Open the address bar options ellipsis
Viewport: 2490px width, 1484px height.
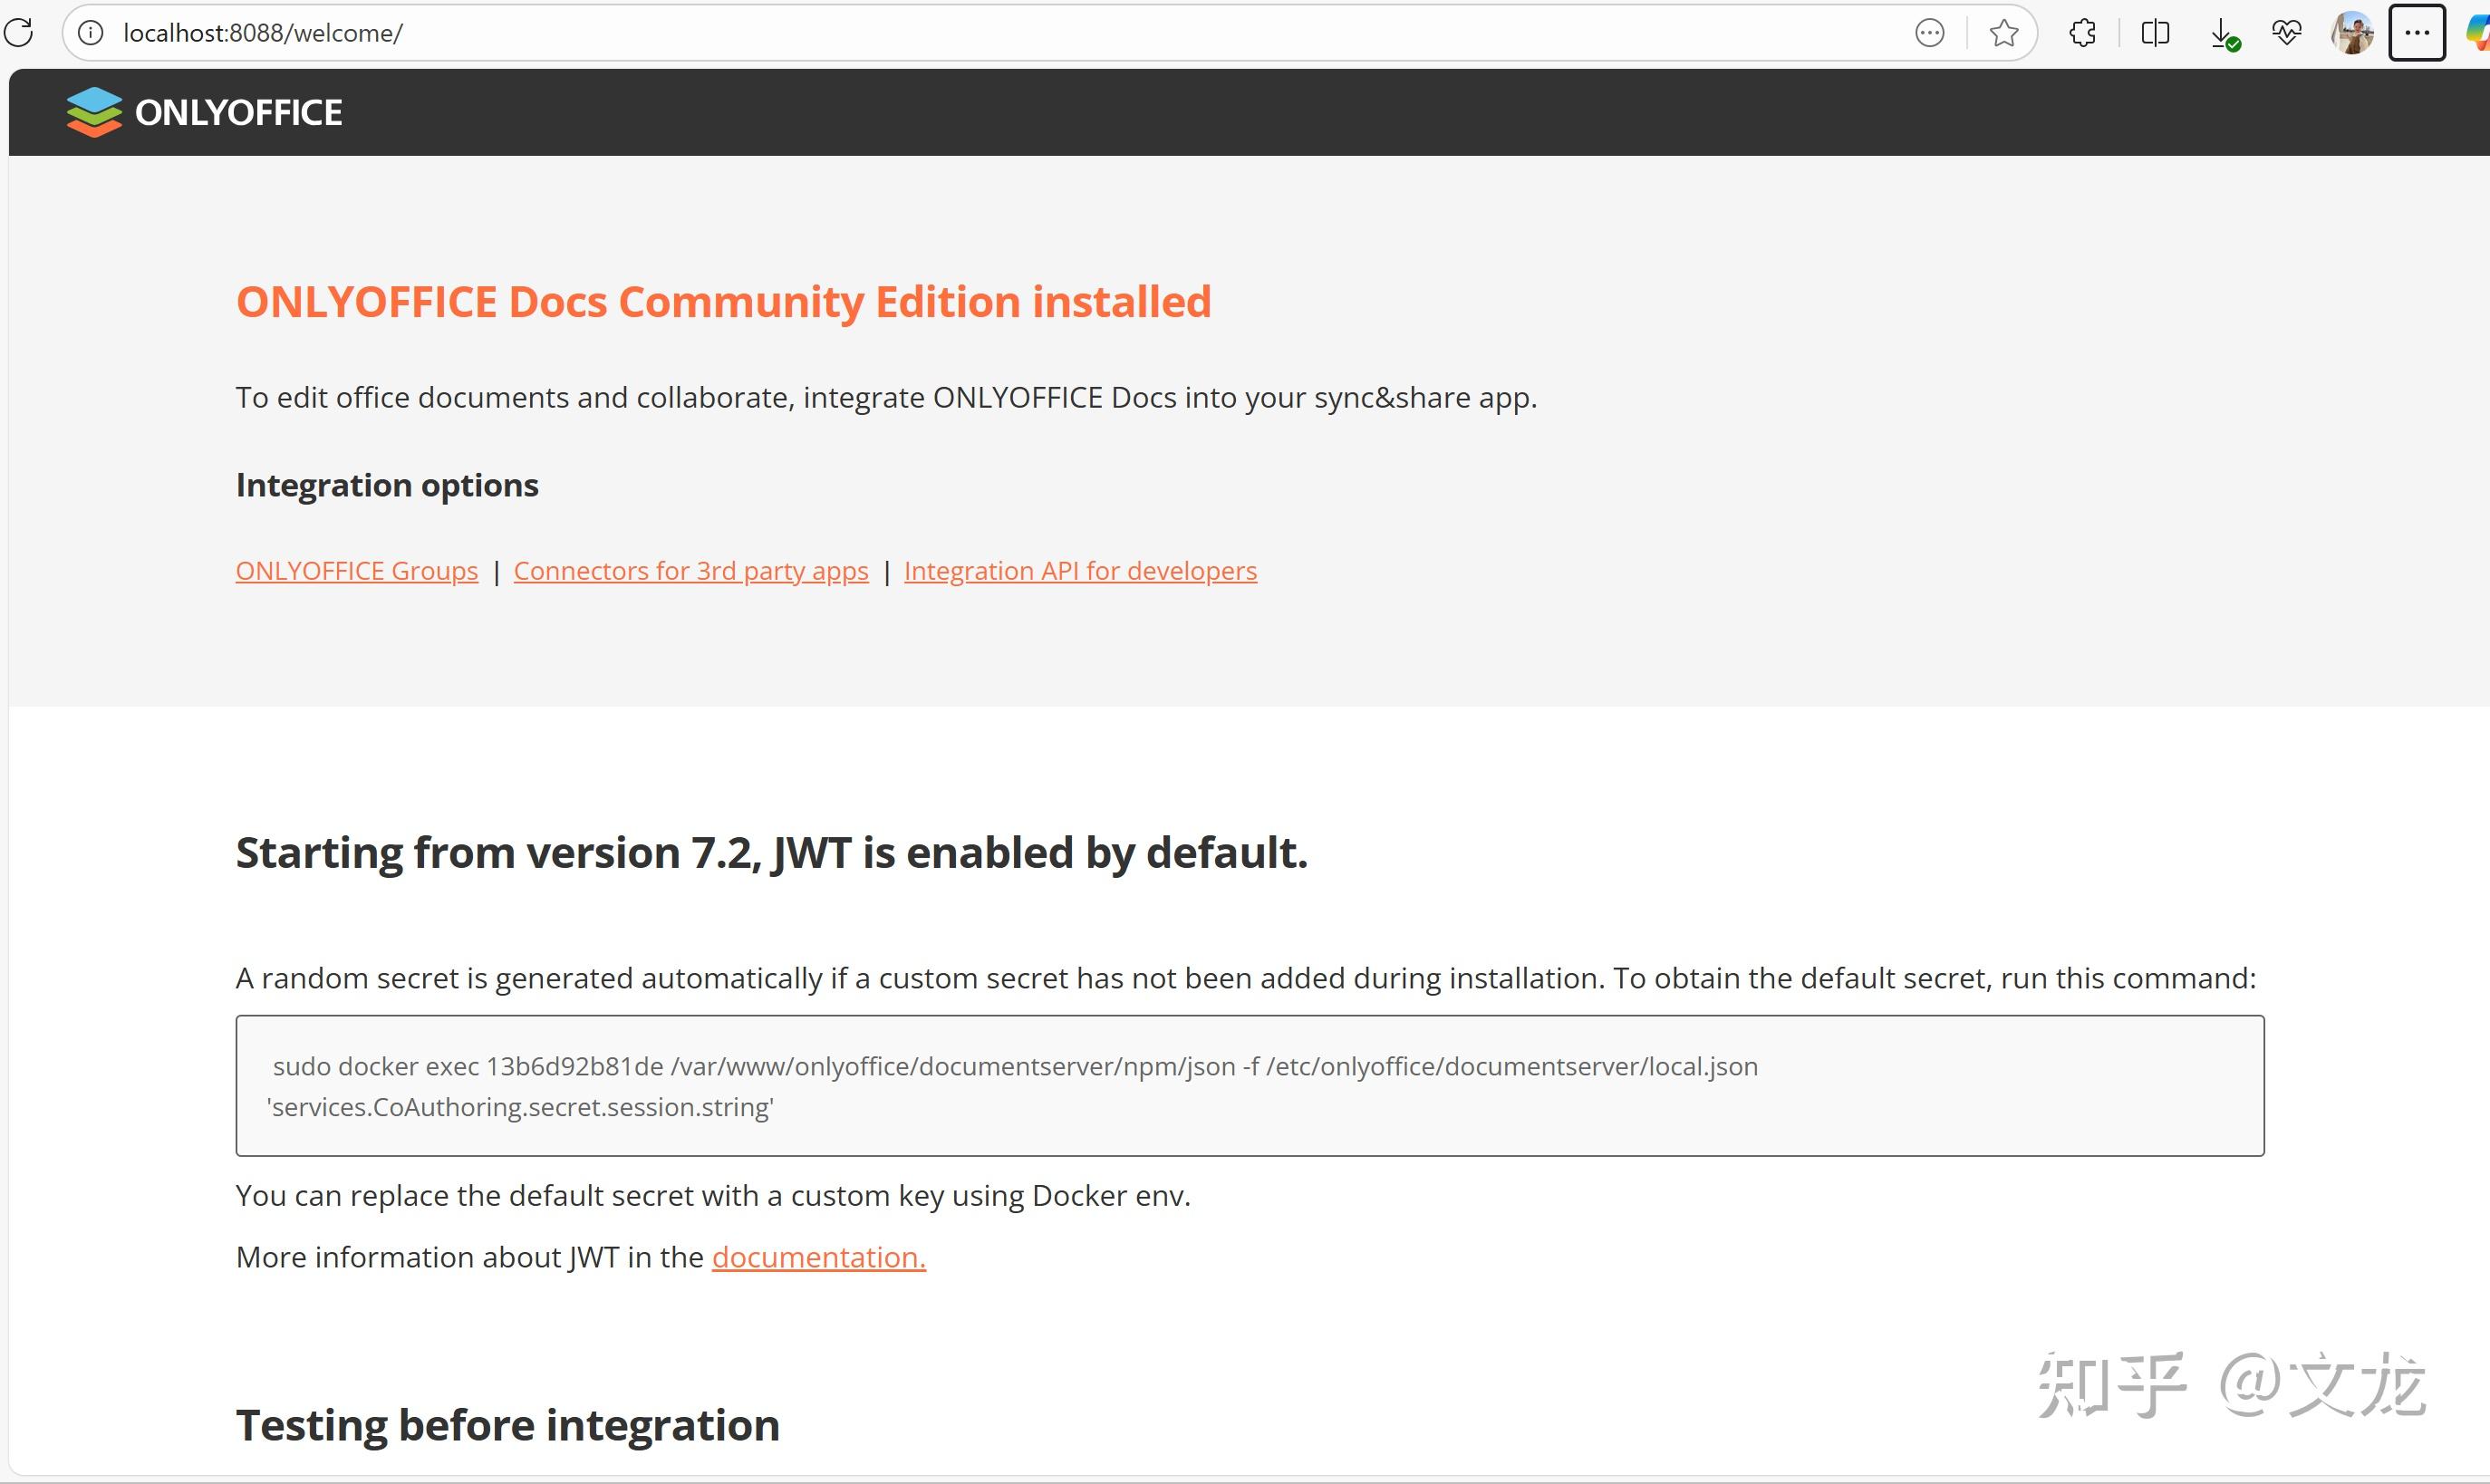pyautogui.click(x=1930, y=32)
